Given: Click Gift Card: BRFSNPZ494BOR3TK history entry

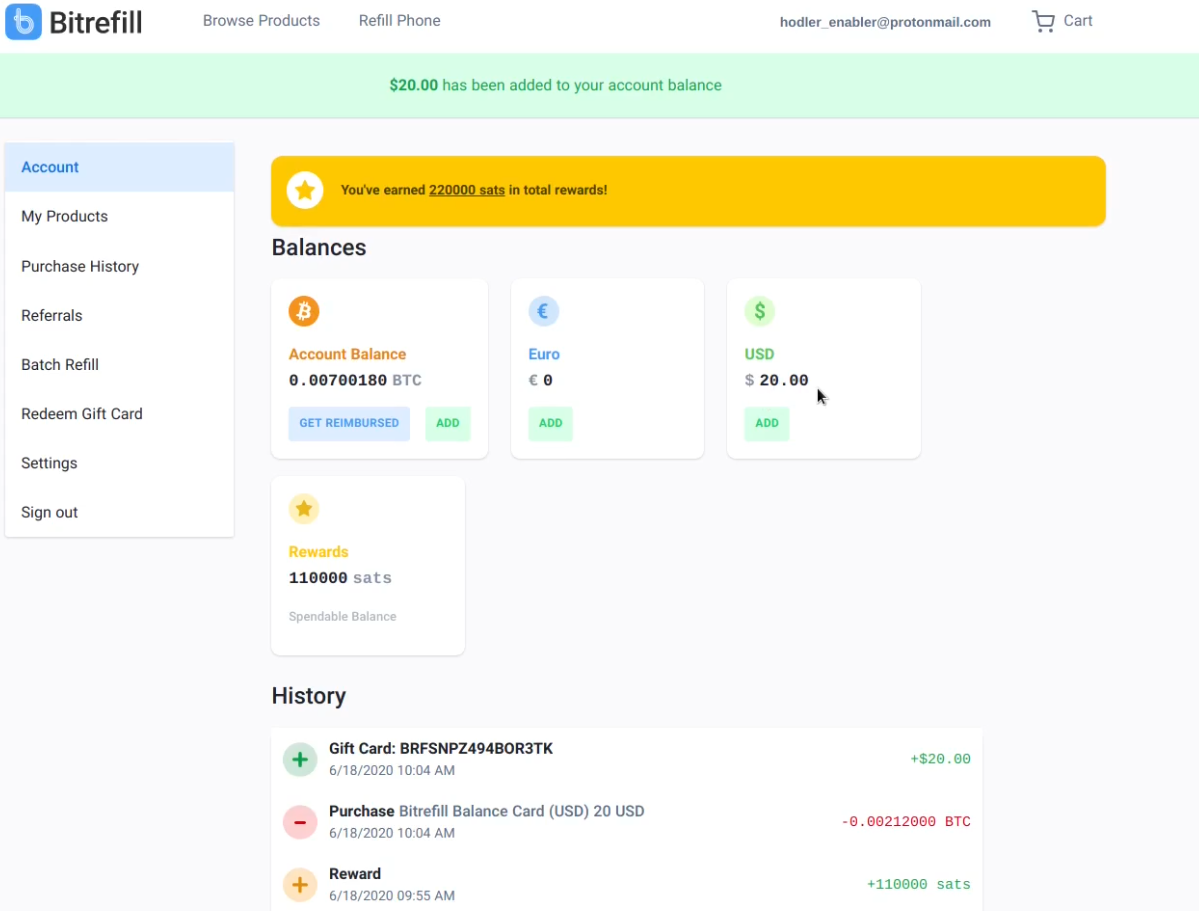Looking at the screenshot, I should (x=441, y=749).
